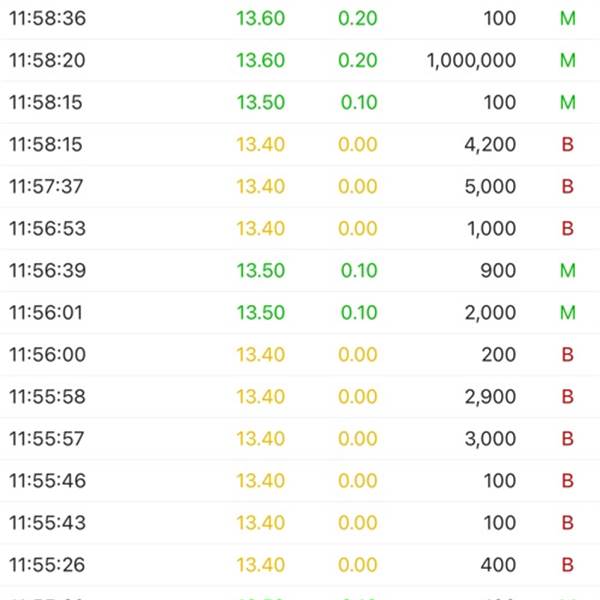600x600 pixels.
Task: Select the 11:55:43 trade row
Action: click(300, 523)
